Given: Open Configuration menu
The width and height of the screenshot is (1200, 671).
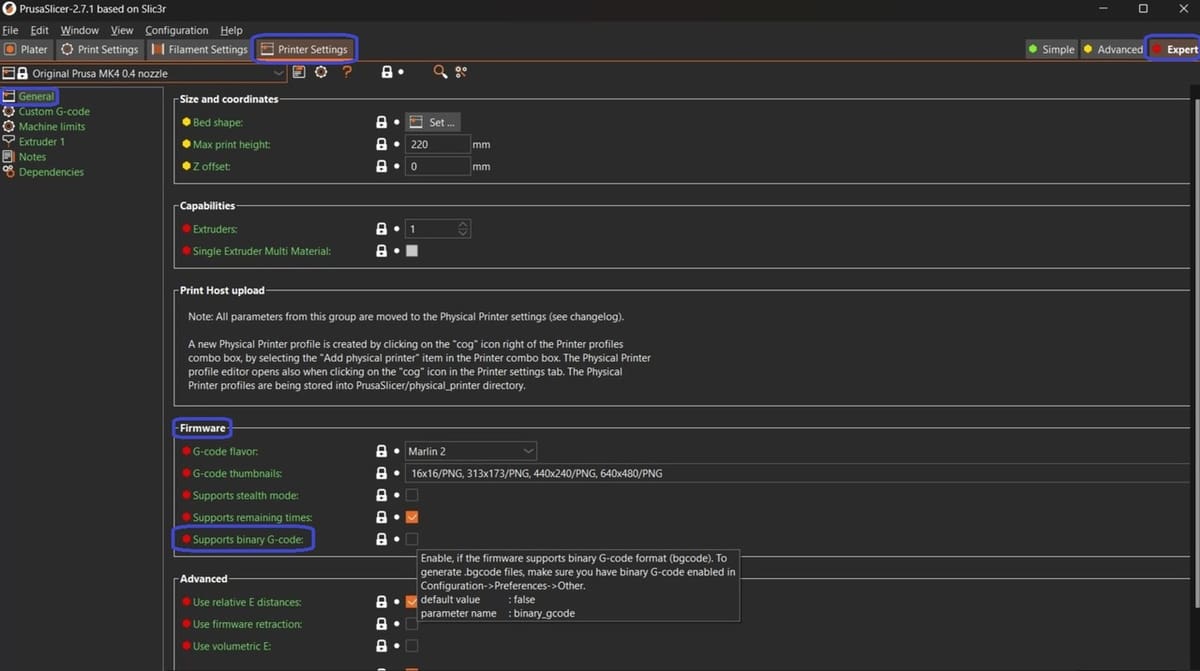Looking at the screenshot, I should click(x=177, y=30).
